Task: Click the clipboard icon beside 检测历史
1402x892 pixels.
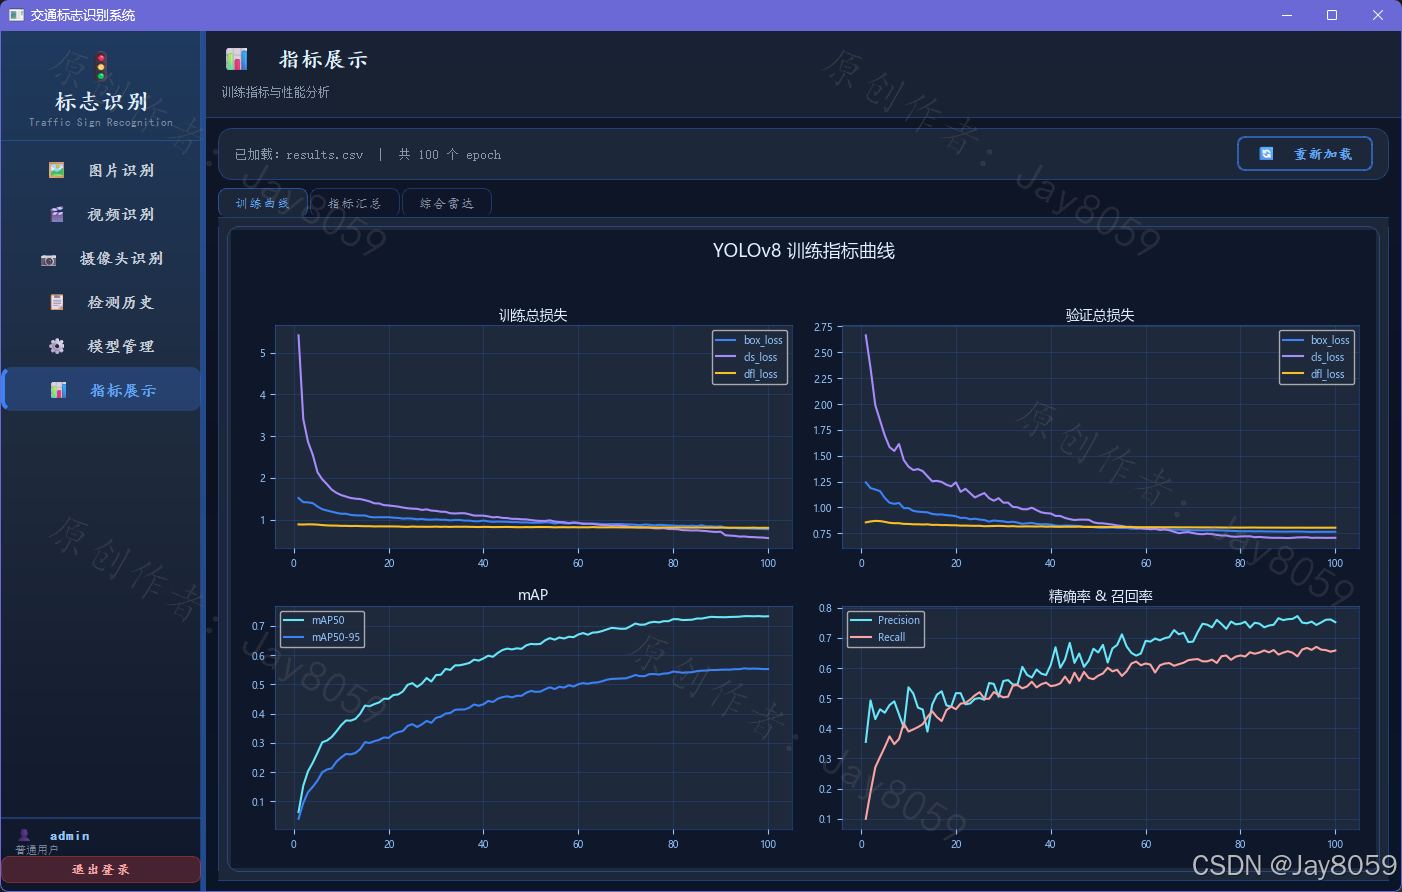Action: (x=57, y=302)
